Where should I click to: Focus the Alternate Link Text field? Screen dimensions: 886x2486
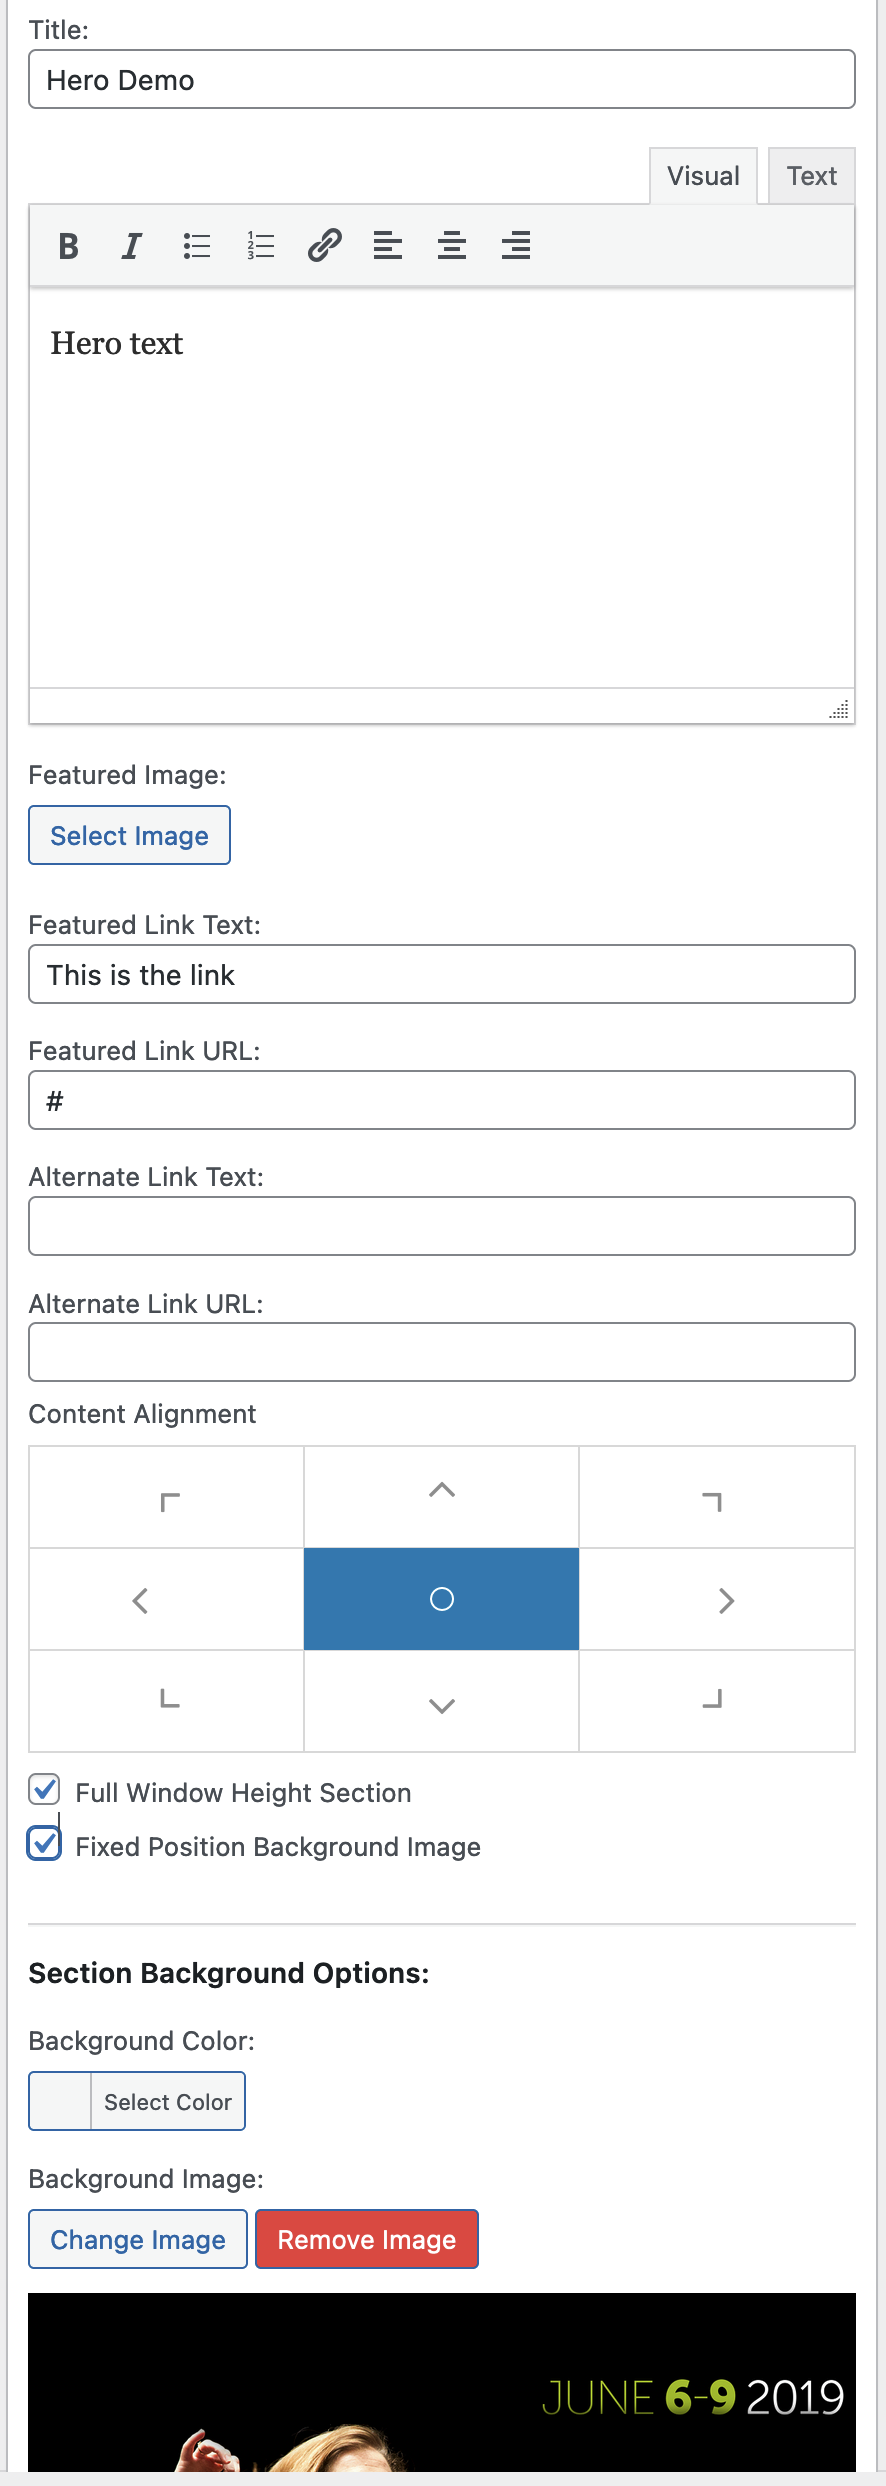click(442, 1226)
